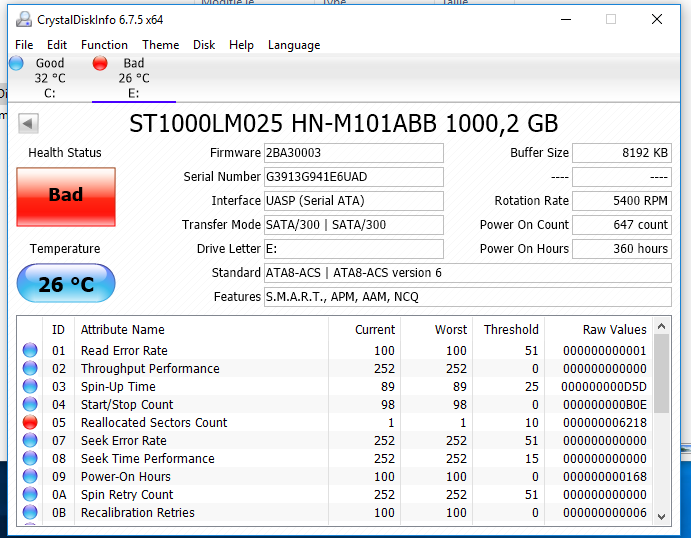Minimize the CrystalDiskInfo window
Screen dimensions: 691x538
tap(566, 19)
